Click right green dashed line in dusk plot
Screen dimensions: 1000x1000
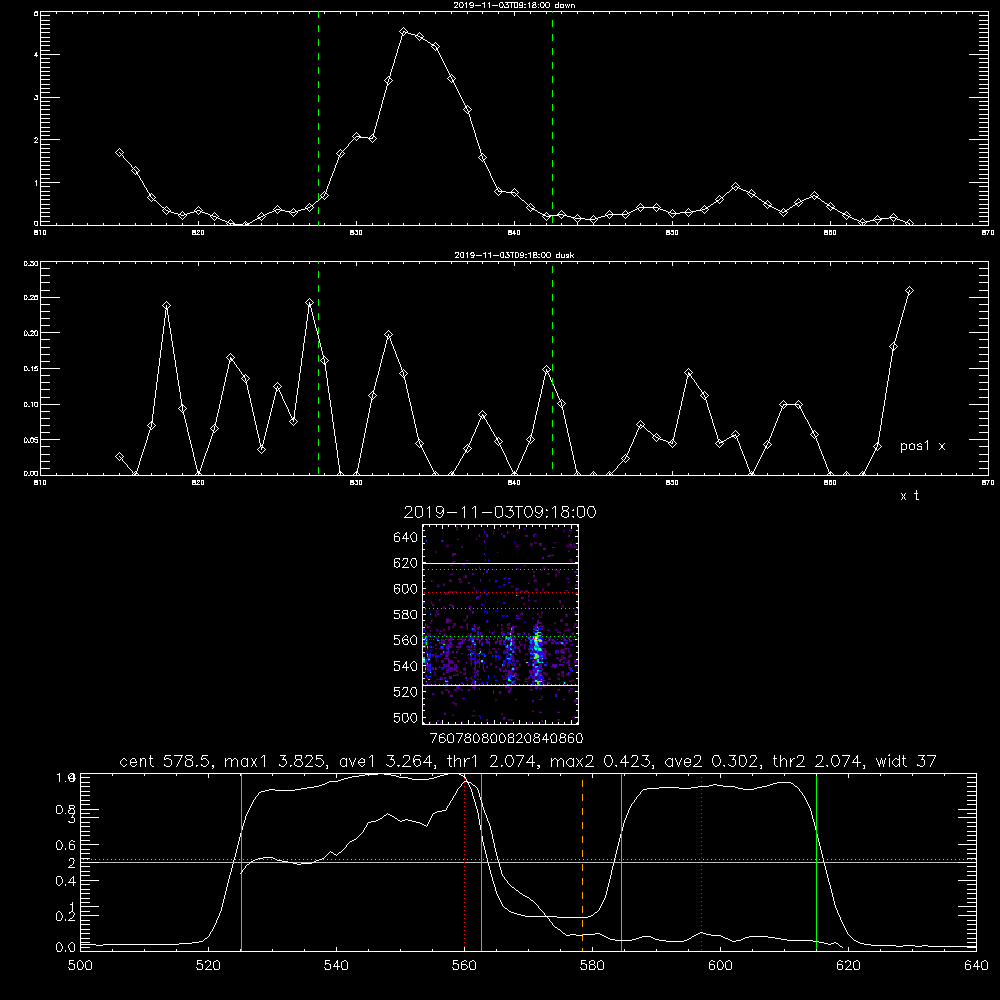tap(552, 368)
